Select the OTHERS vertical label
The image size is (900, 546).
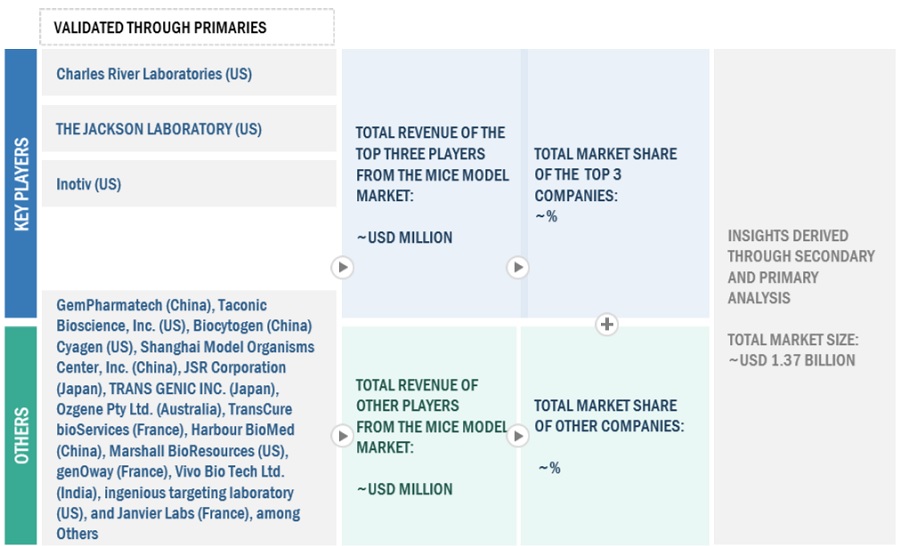[x=21, y=435]
